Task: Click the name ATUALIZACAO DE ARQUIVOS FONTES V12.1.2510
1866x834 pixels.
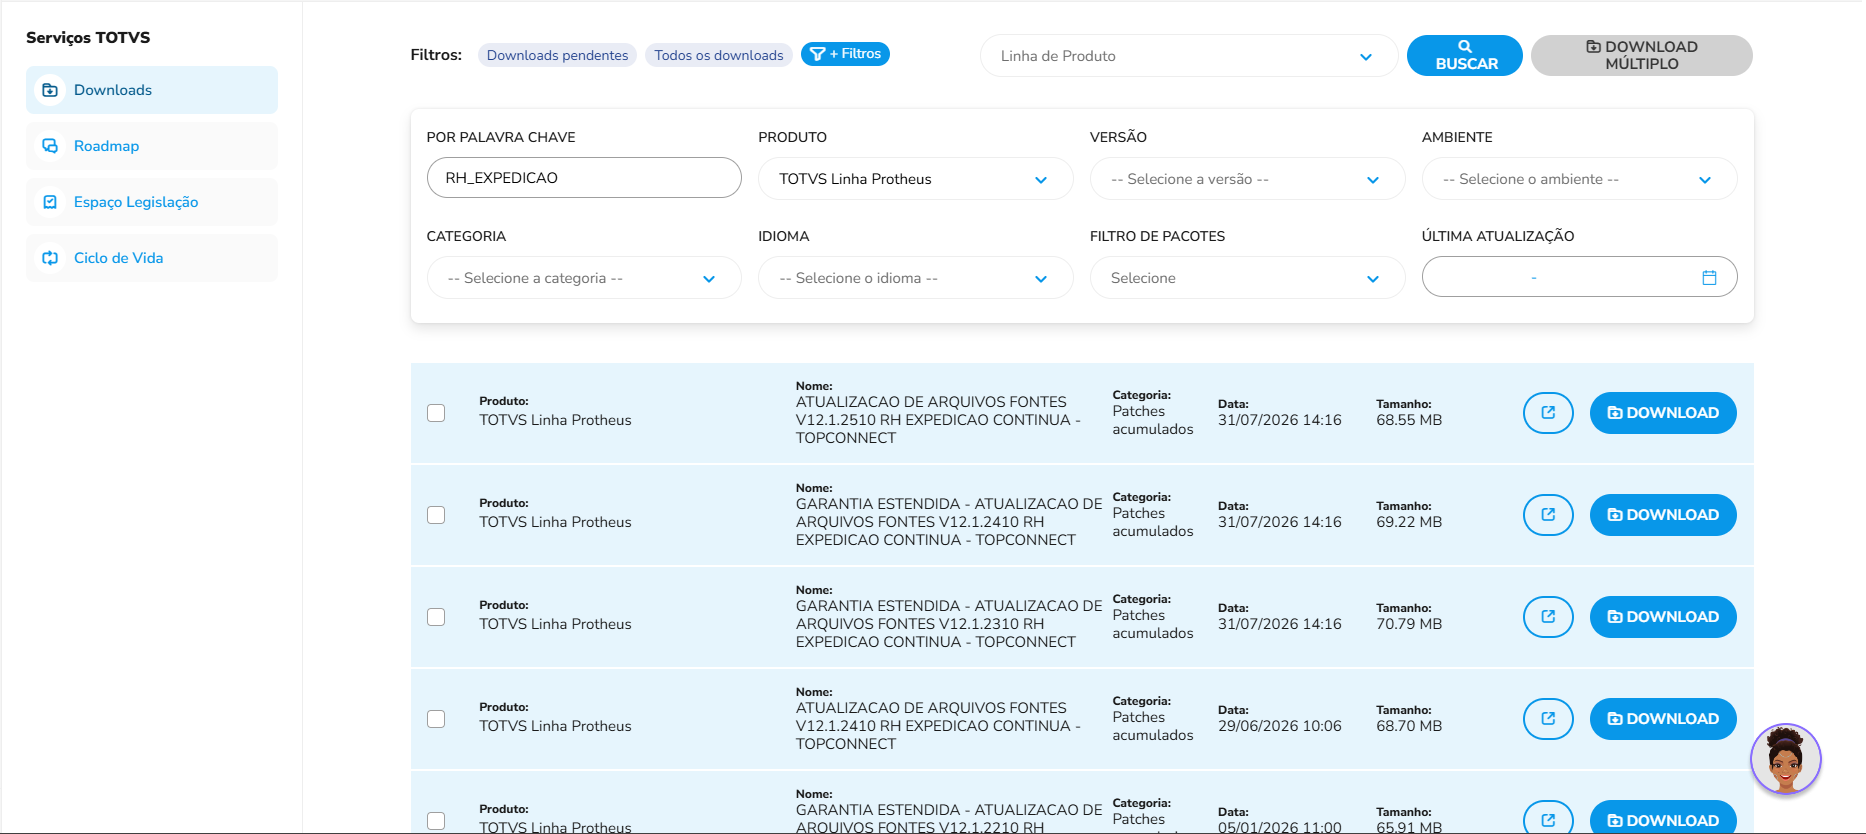Action: pyautogui.click(x=938, y=420)
